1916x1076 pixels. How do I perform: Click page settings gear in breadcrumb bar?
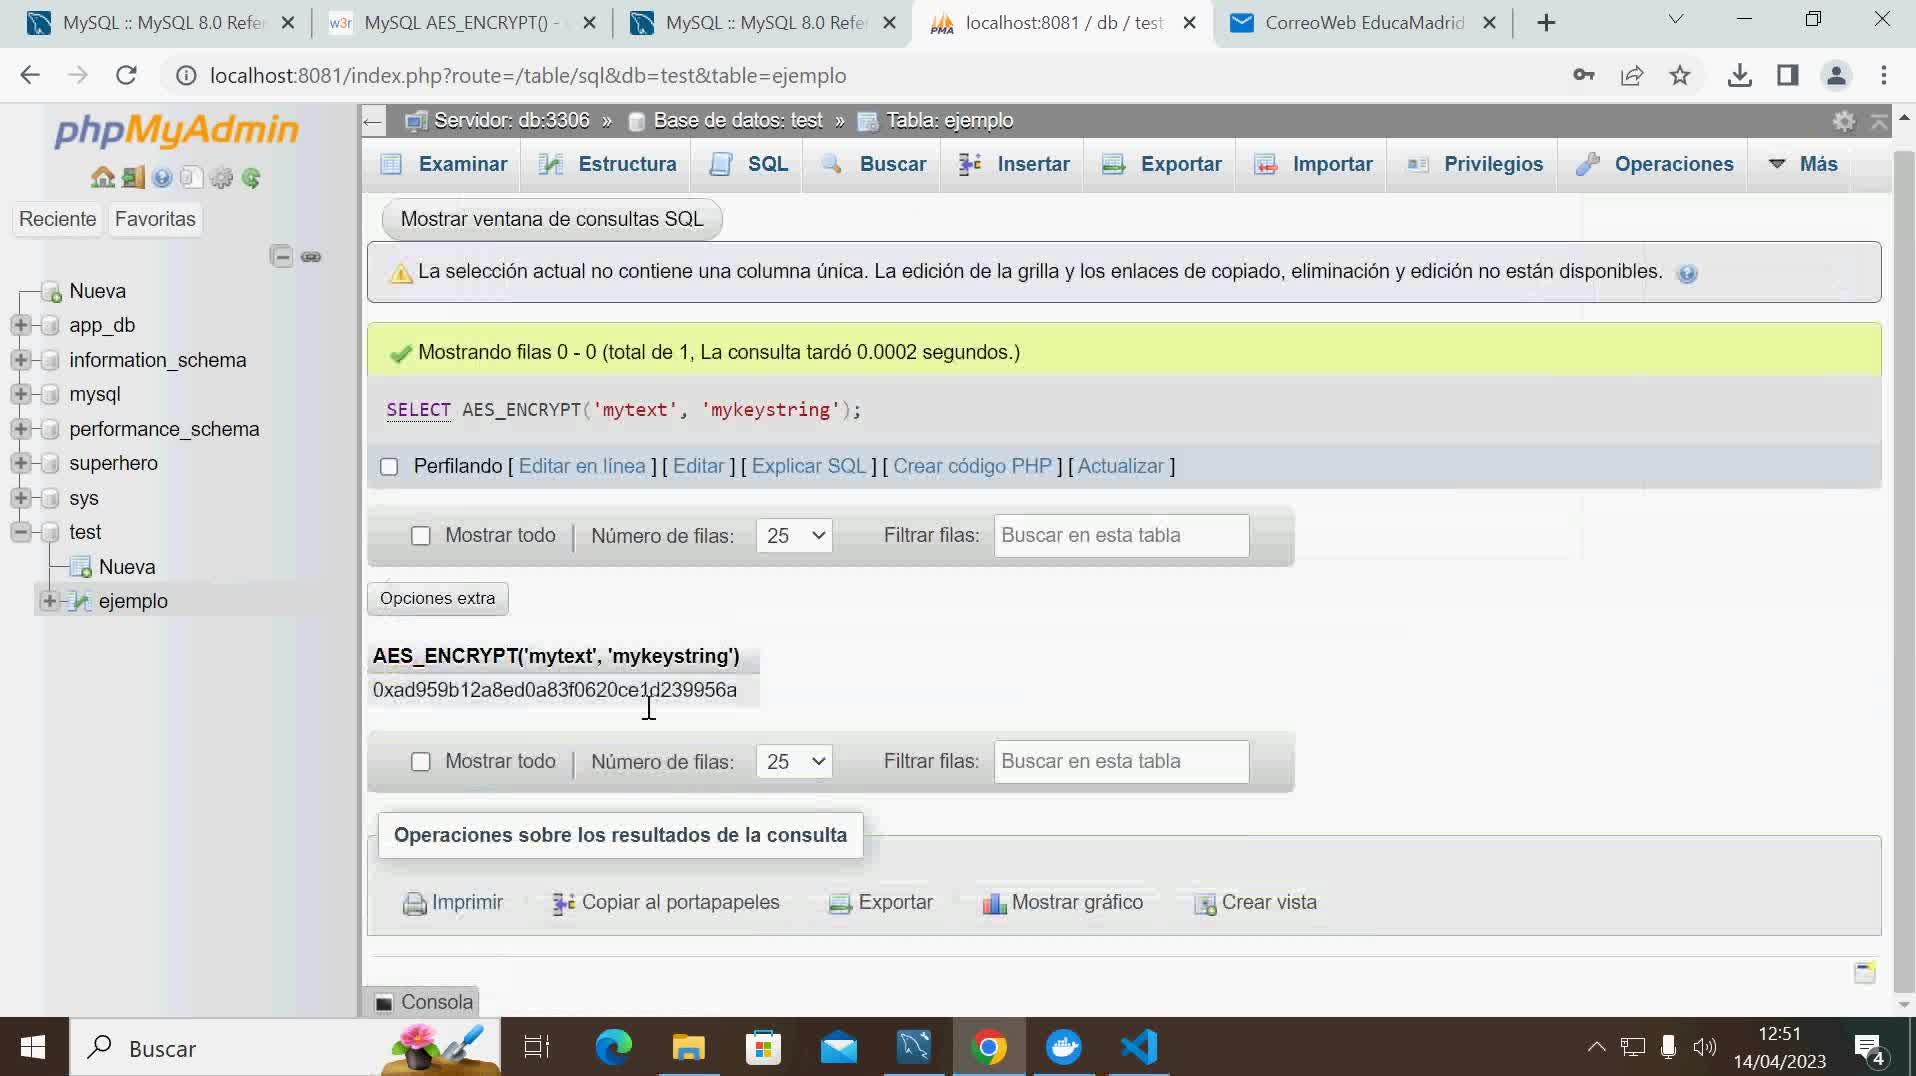click(x=1843, y=121)
